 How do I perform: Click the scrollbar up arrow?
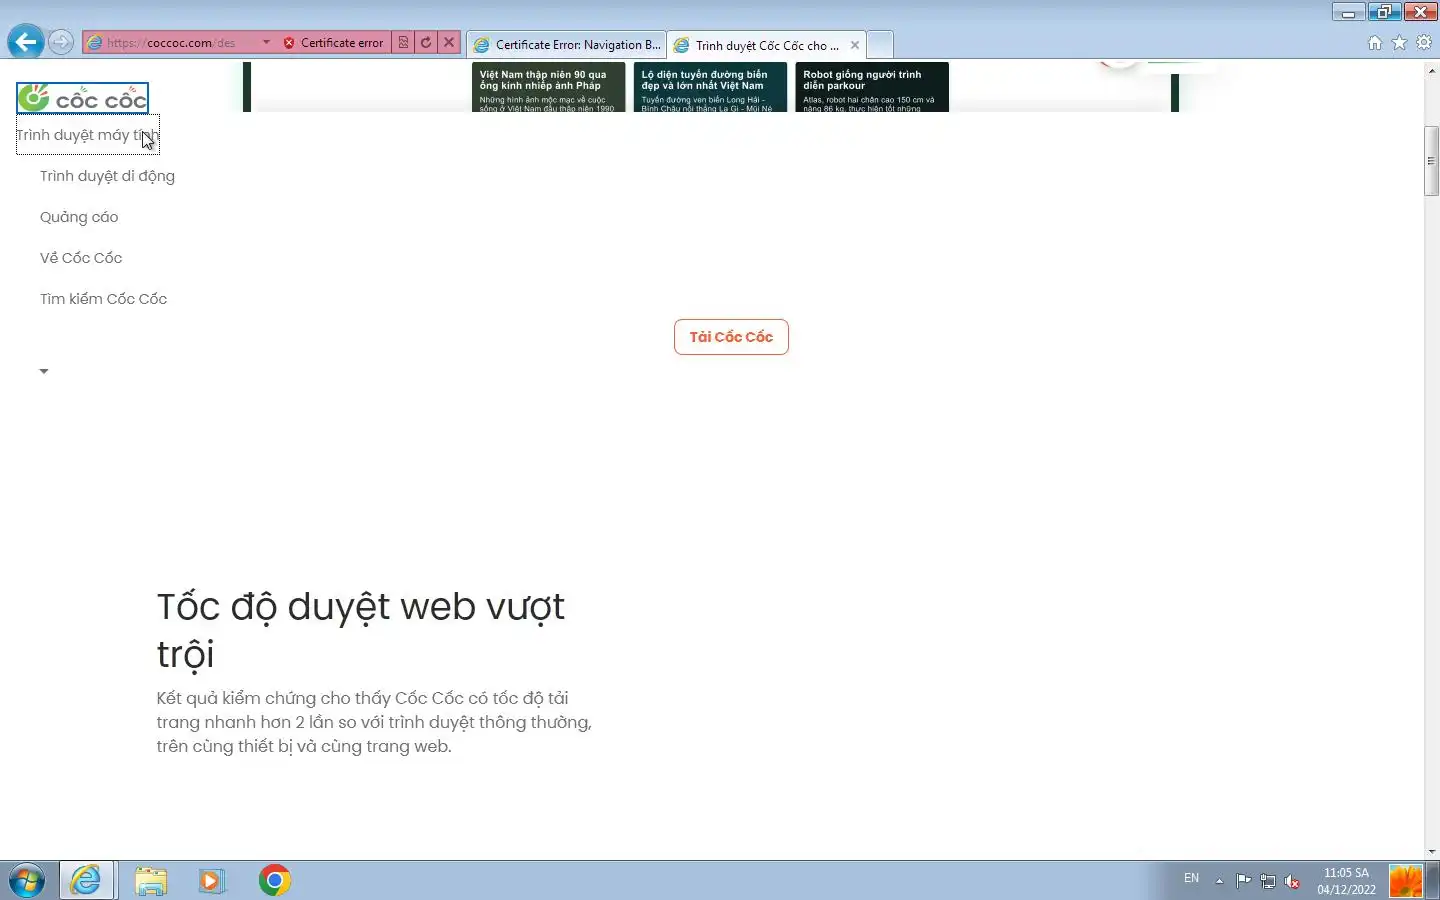[x=1432, y=71]
